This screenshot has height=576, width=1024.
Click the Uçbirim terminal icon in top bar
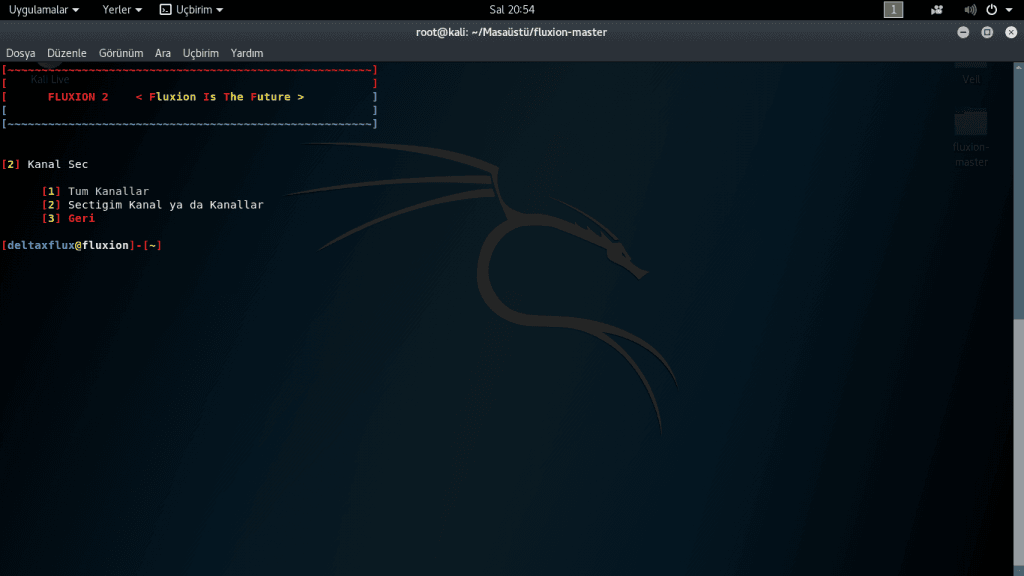point(166,10)
